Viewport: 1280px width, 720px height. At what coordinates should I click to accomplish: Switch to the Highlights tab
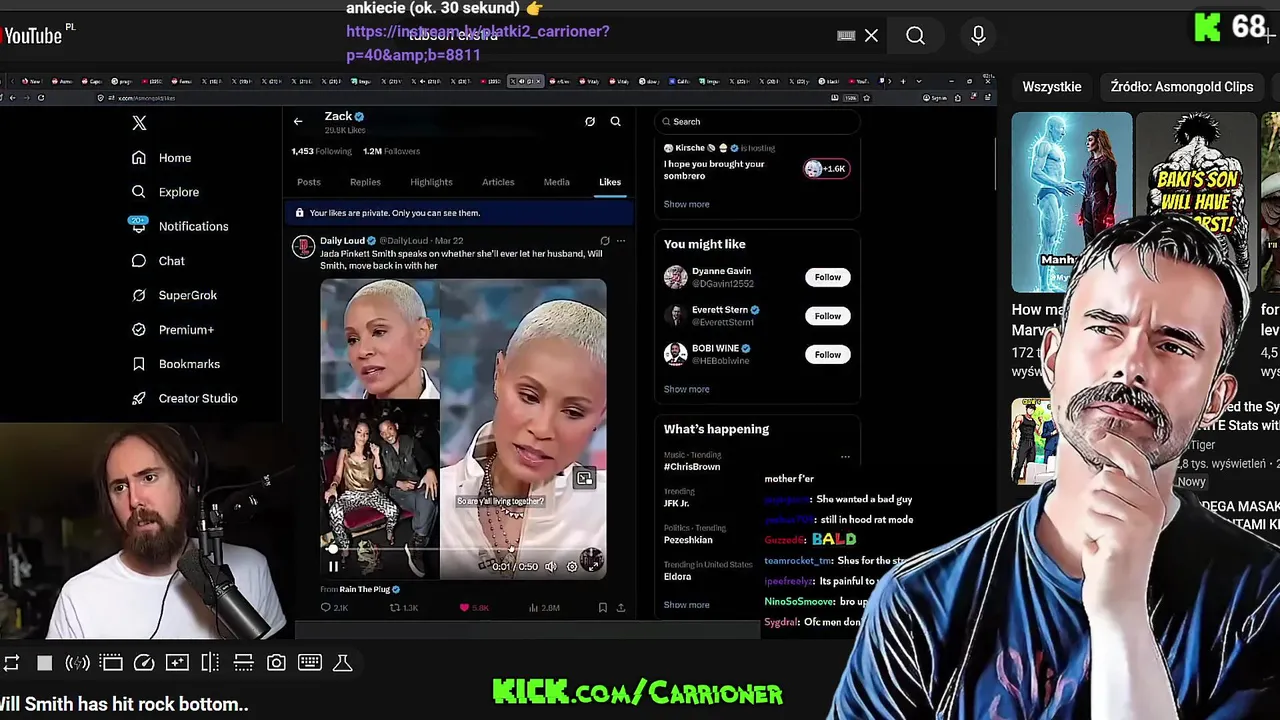[x=431, y=182]
